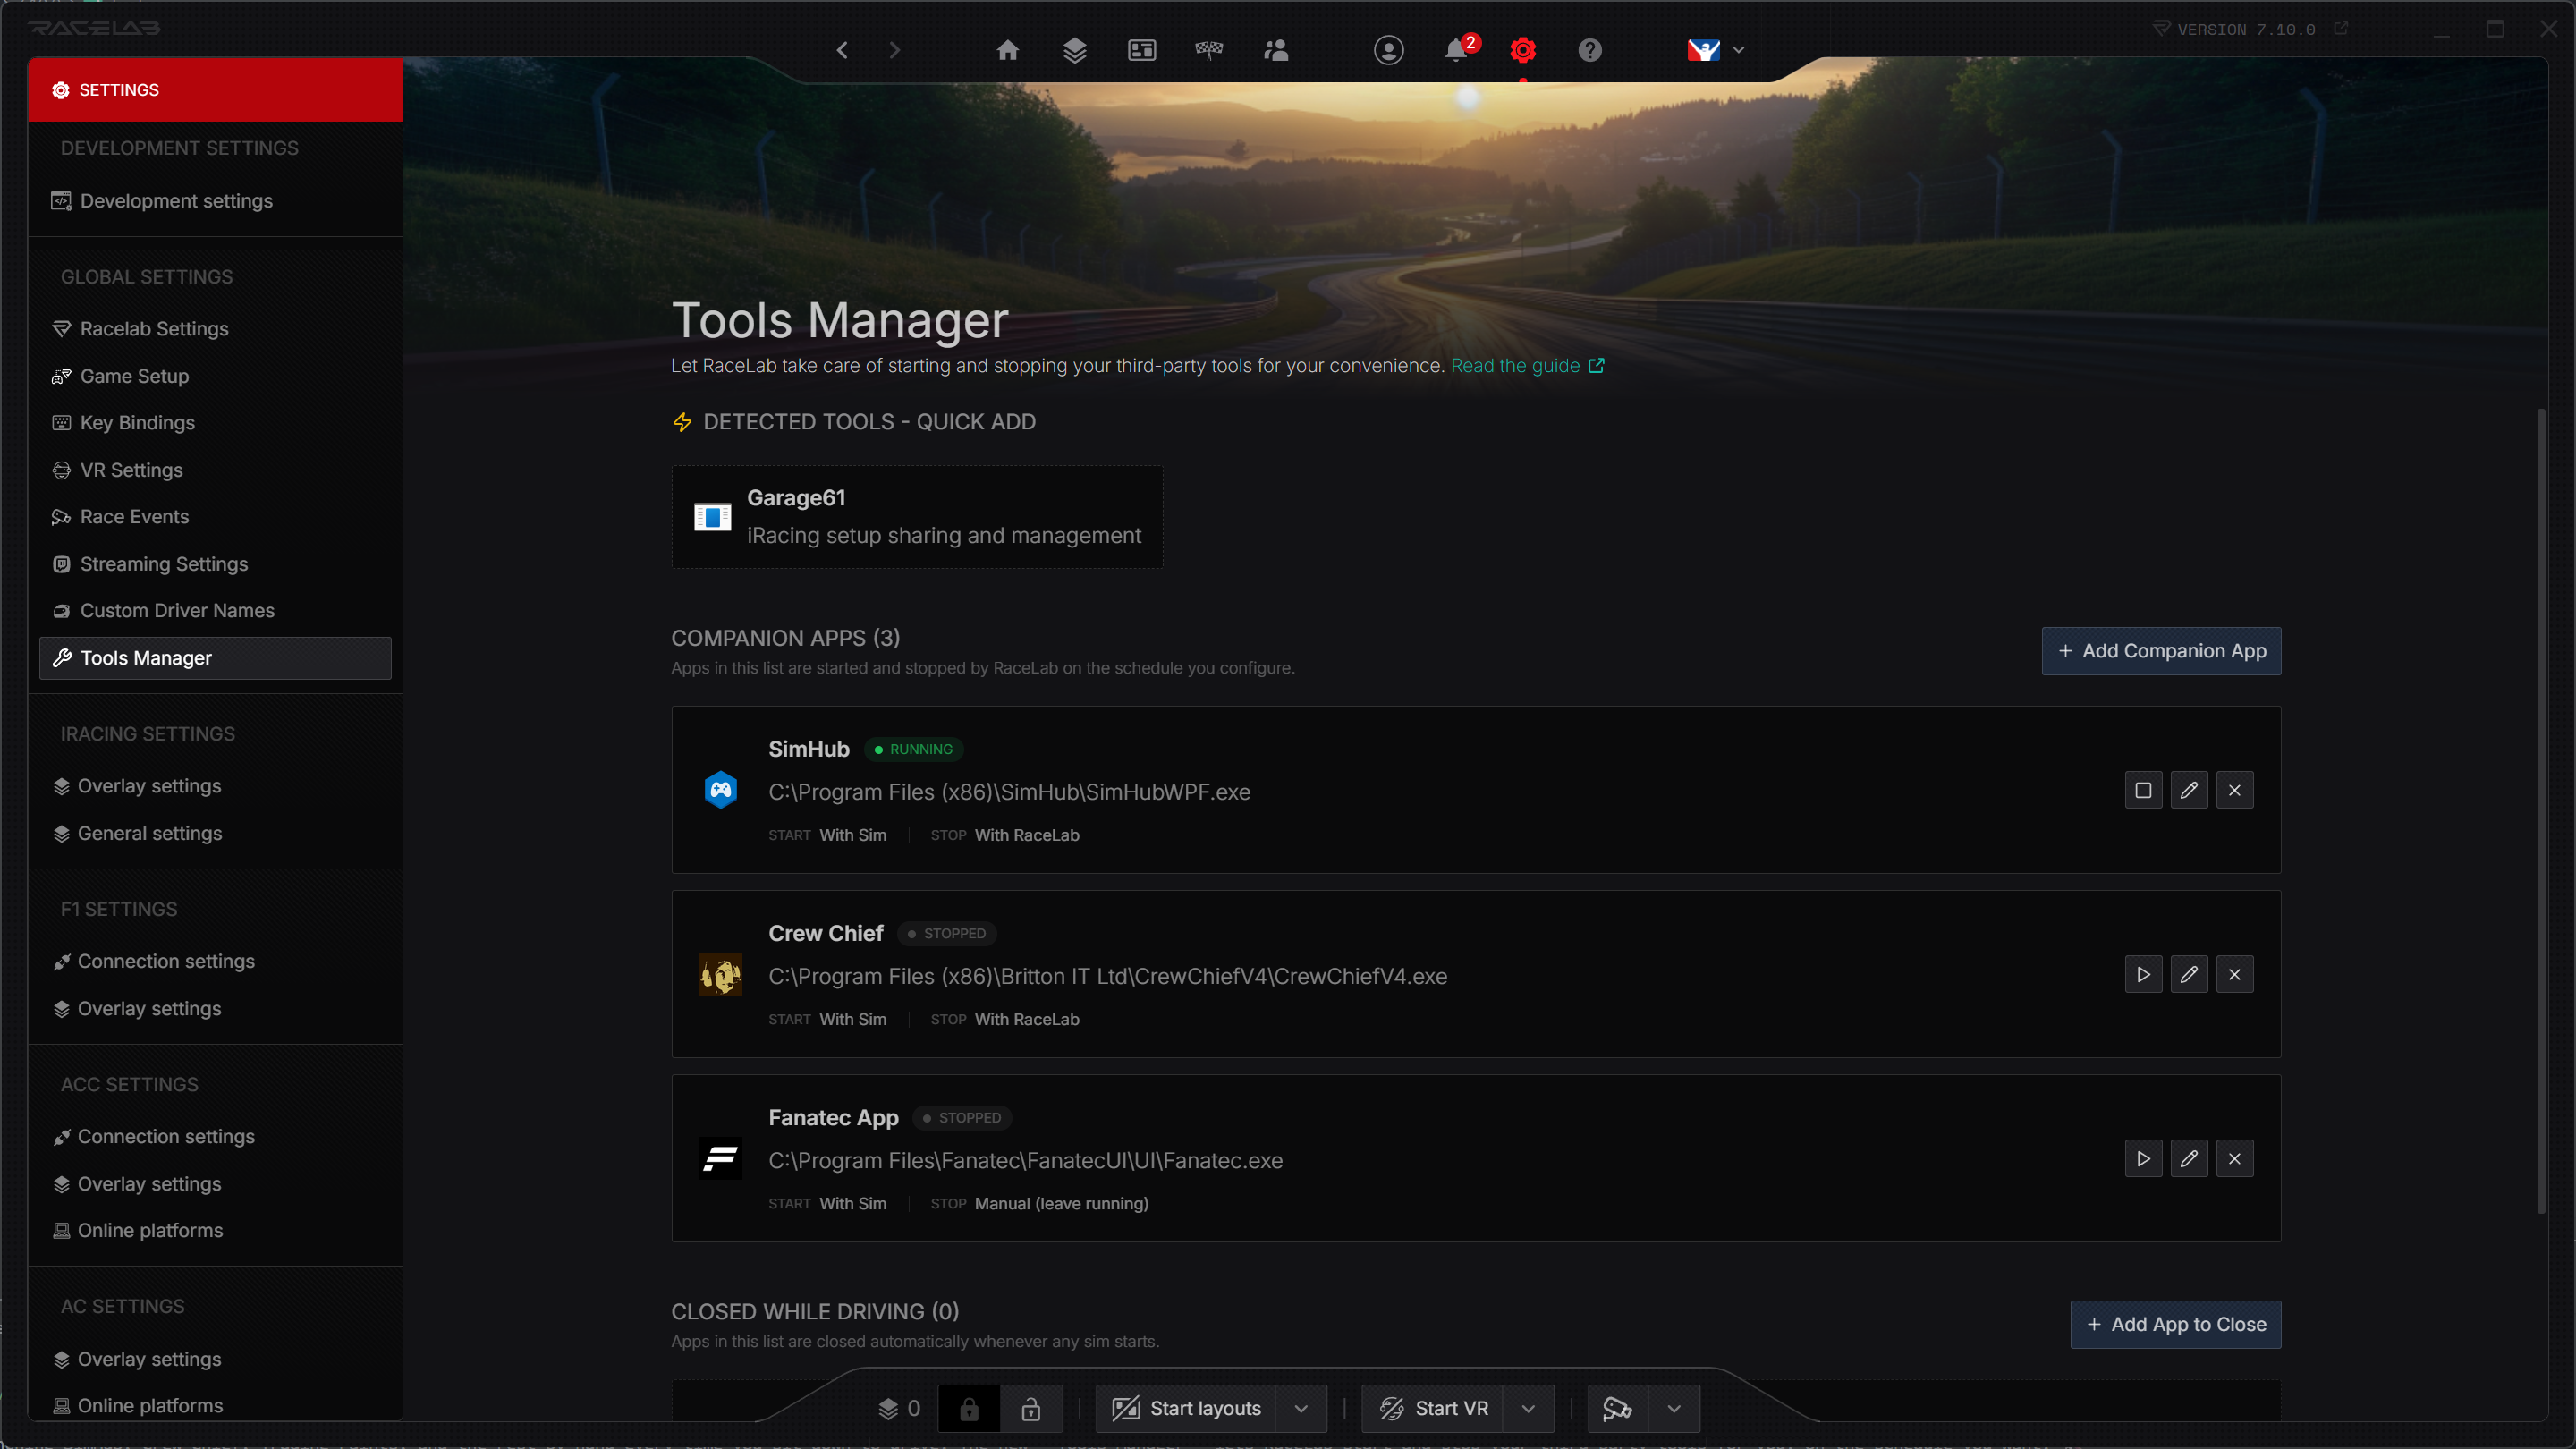Remove the Fanatec App entry
The height and width of the screenshot is (1449, 2576).
point(2235,1159)
